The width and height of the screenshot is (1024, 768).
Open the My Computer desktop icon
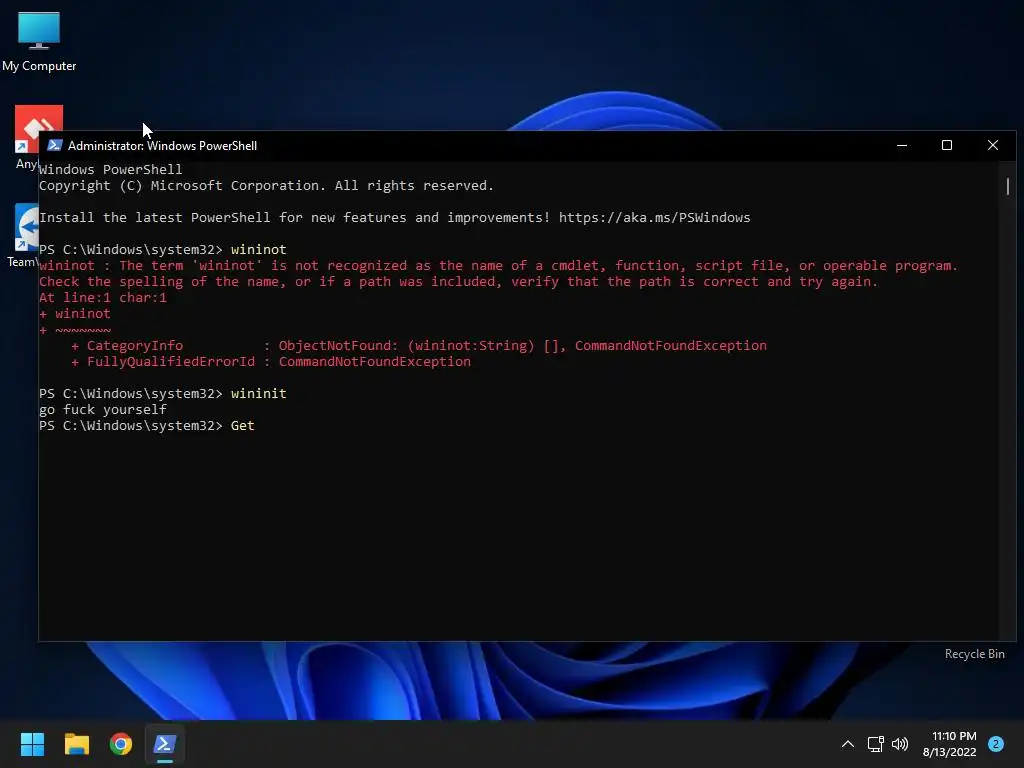(39, 40)
